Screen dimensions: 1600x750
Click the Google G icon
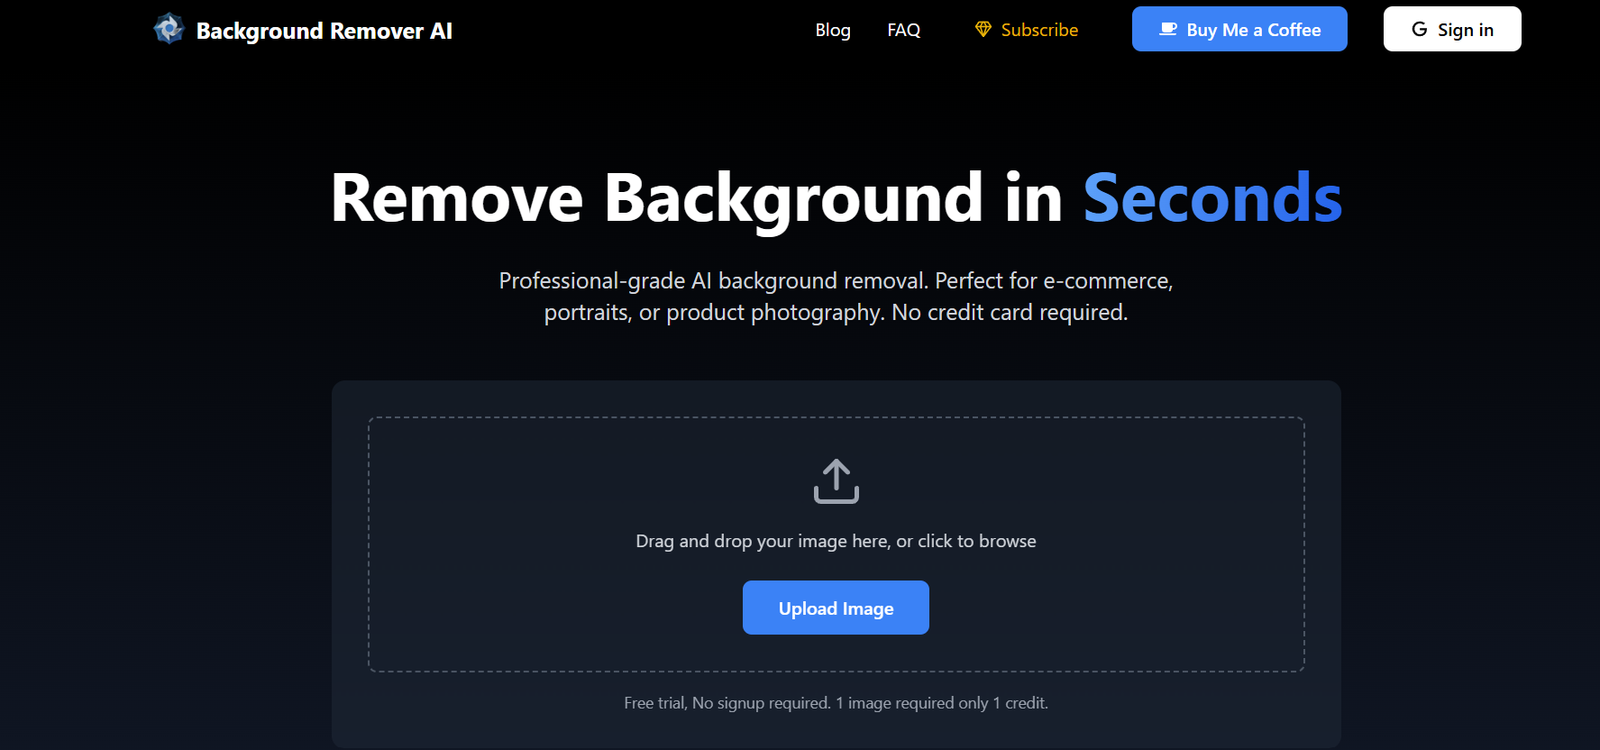[1419, 30]
